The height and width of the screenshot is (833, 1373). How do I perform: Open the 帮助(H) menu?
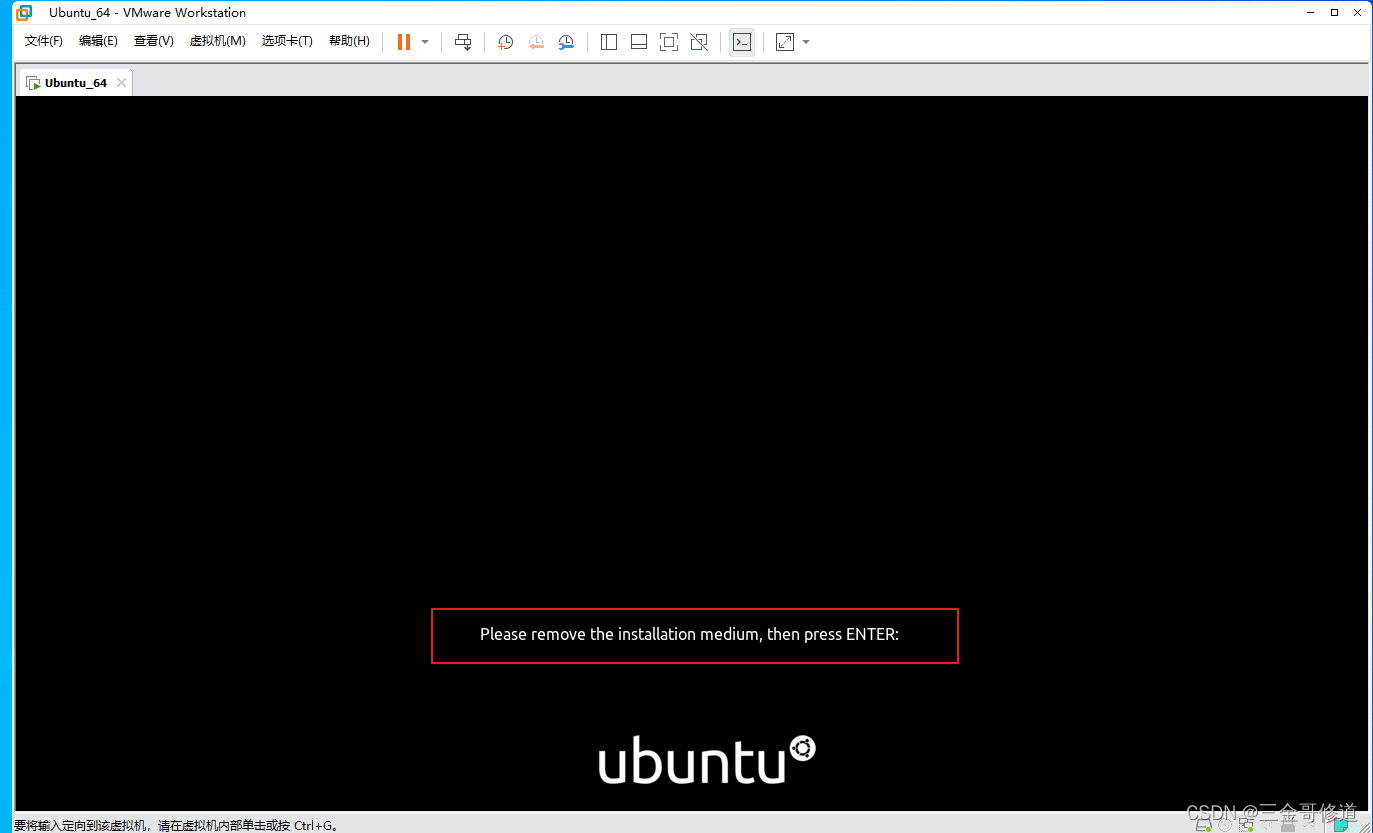pos(348,41)
